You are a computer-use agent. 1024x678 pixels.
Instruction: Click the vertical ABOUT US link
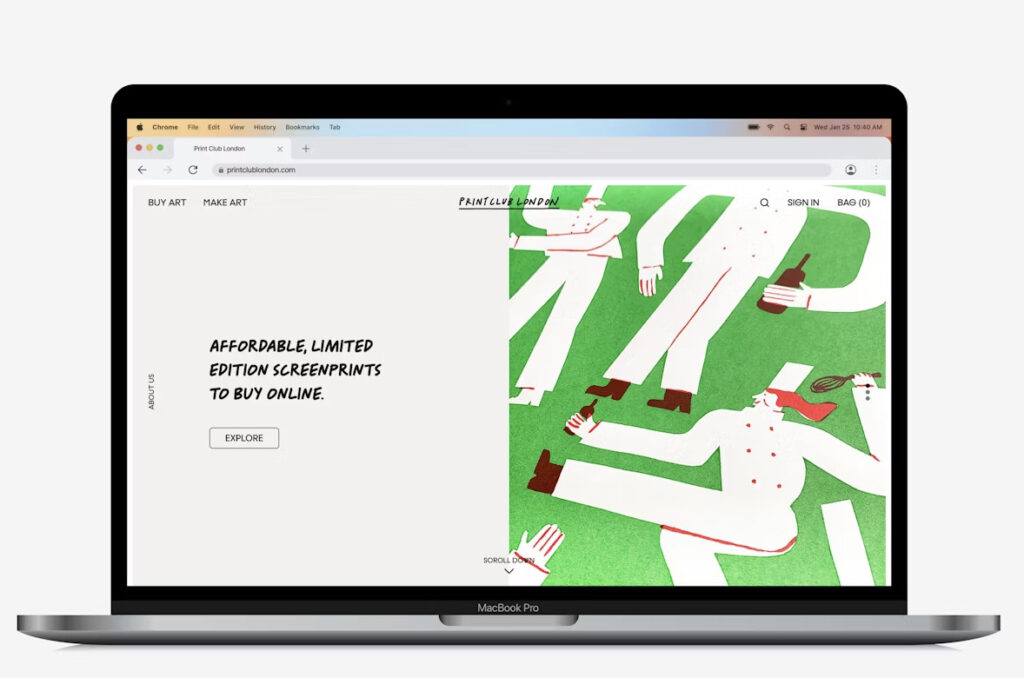152,391
